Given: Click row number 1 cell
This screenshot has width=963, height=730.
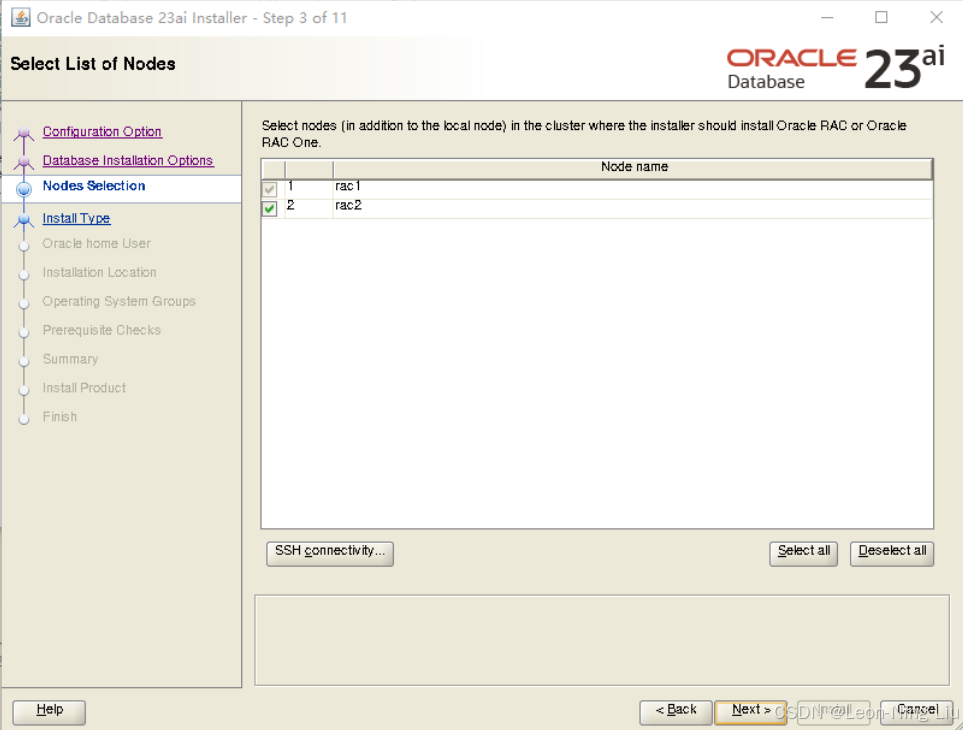Looking at the screenshot, I should [x=309, y=189].
